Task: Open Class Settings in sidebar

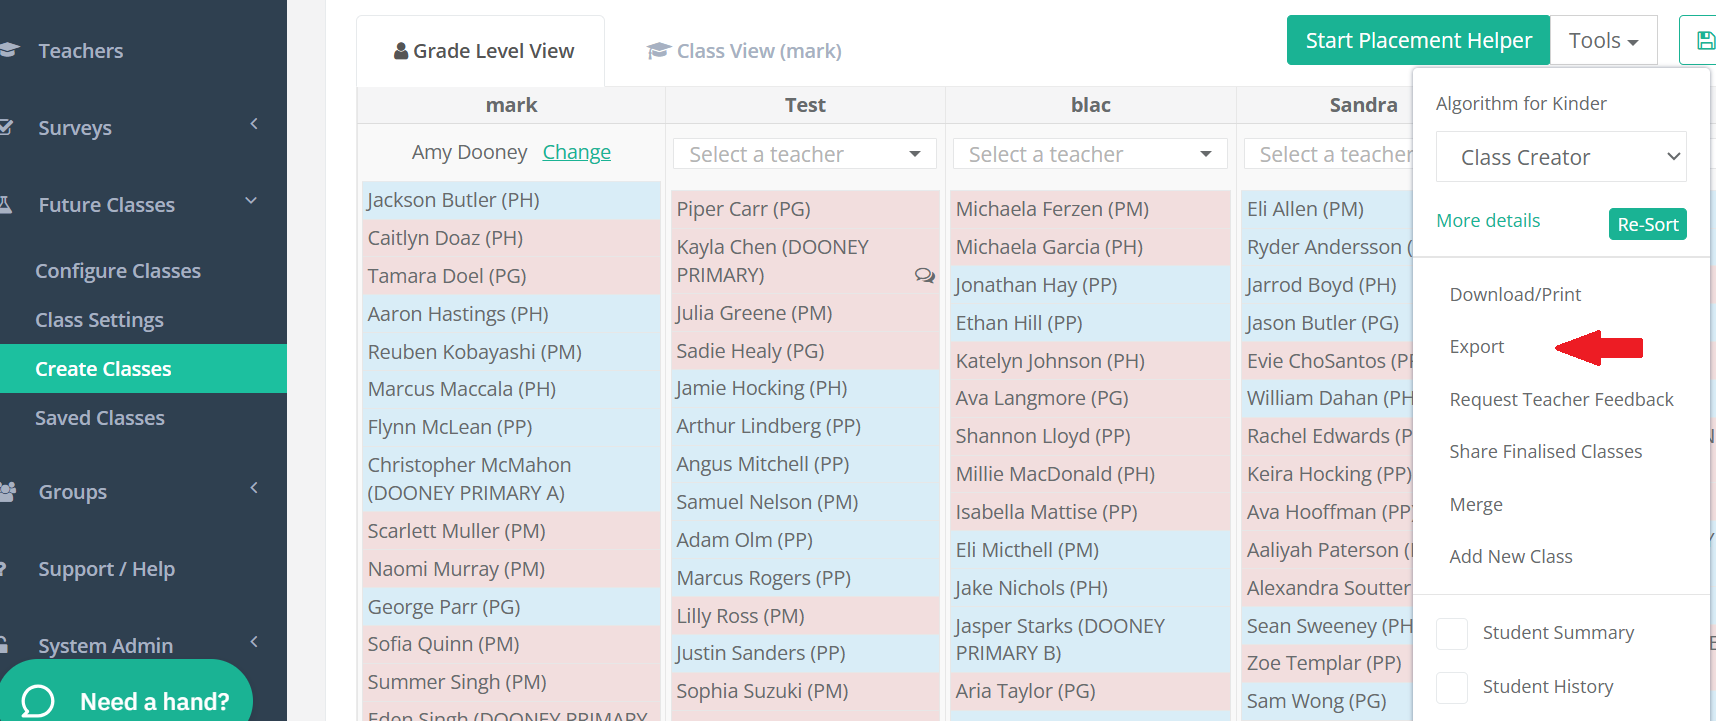Action: point(99,320)
